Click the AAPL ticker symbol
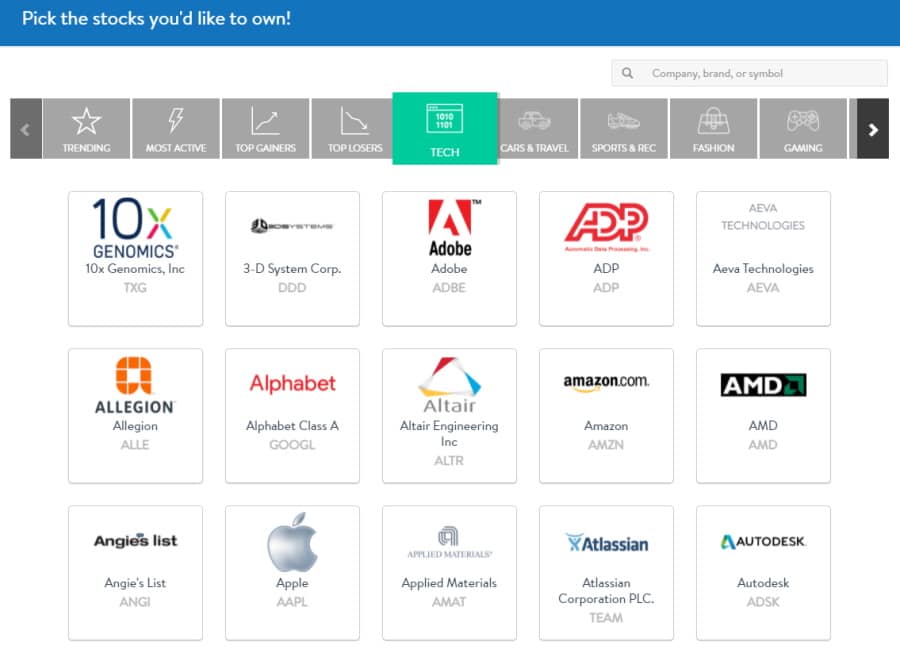Screen dimensions: 900x657 tap(292, 602)
